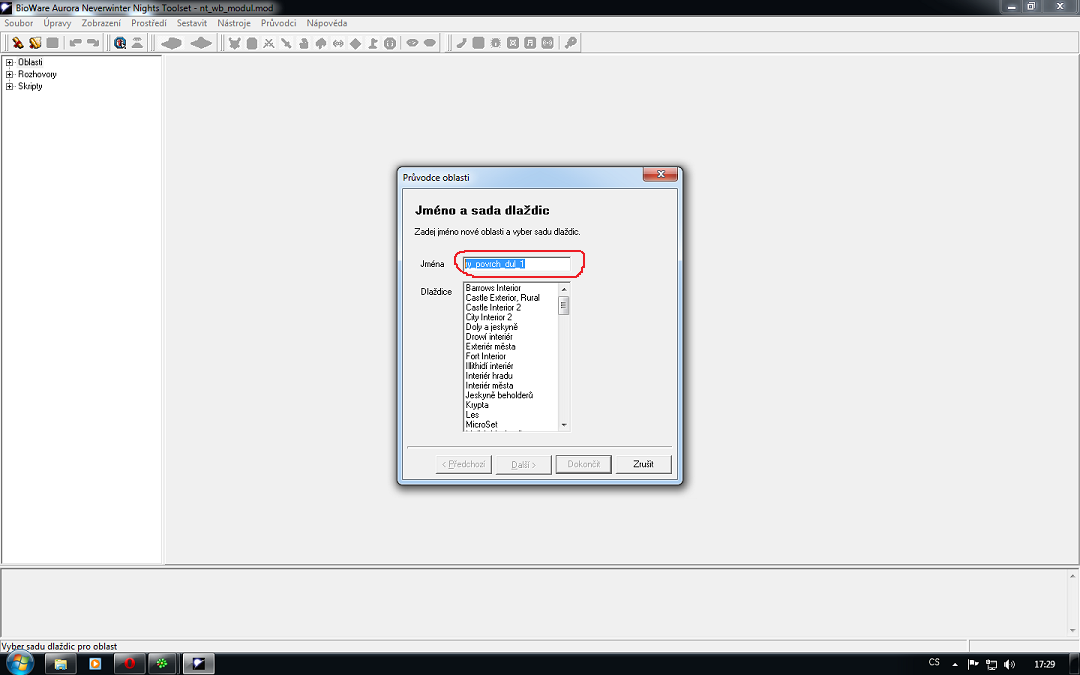1080x675 pixels.
Task: Click the creature head toolbar icon
Action: tap(234, 43)
